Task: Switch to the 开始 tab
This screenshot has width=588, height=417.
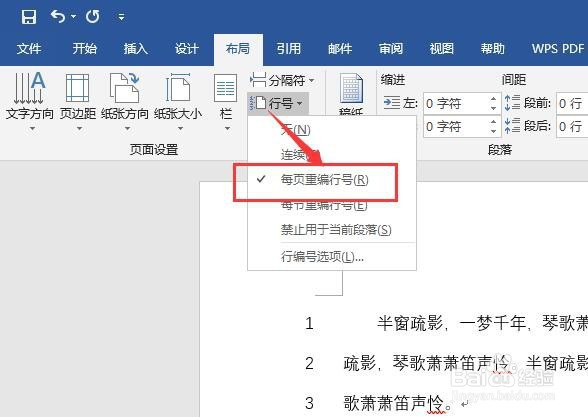Action: (85, 48)
